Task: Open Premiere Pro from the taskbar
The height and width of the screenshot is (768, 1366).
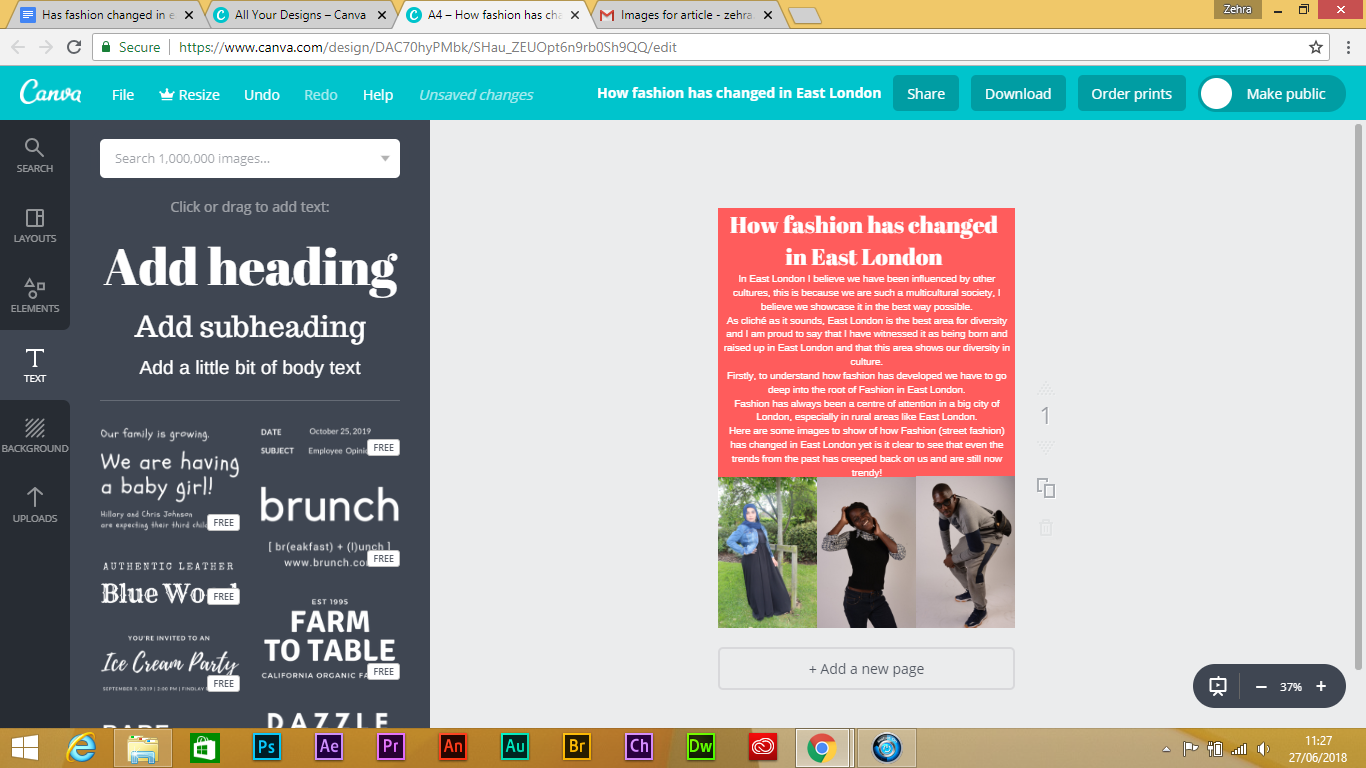Action: 389,747
